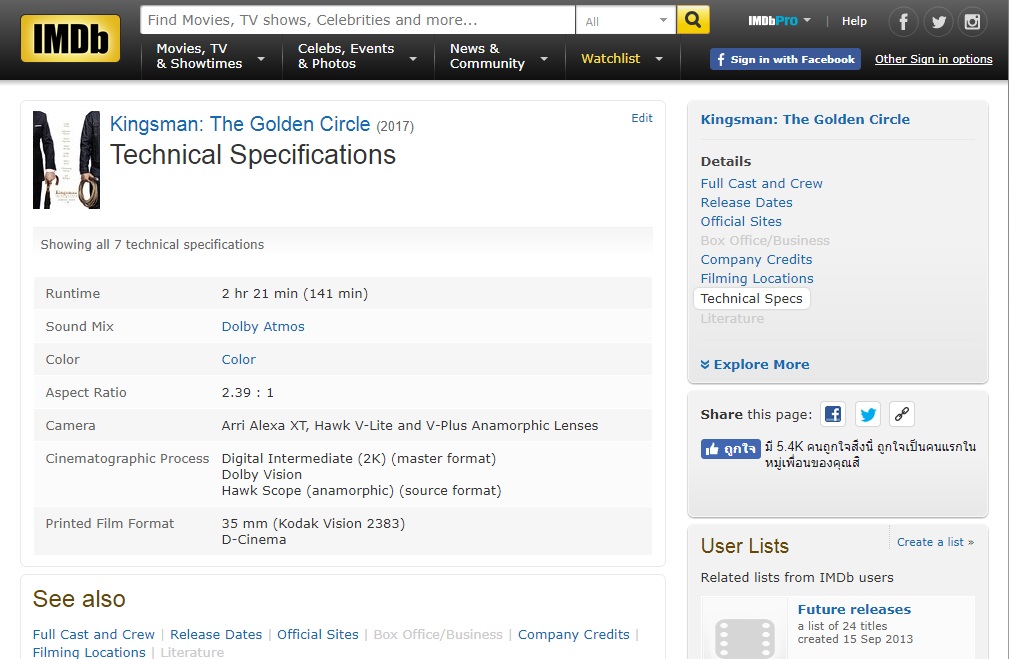Click the Kingsman movie poster thumbnail

pos(66,160)
